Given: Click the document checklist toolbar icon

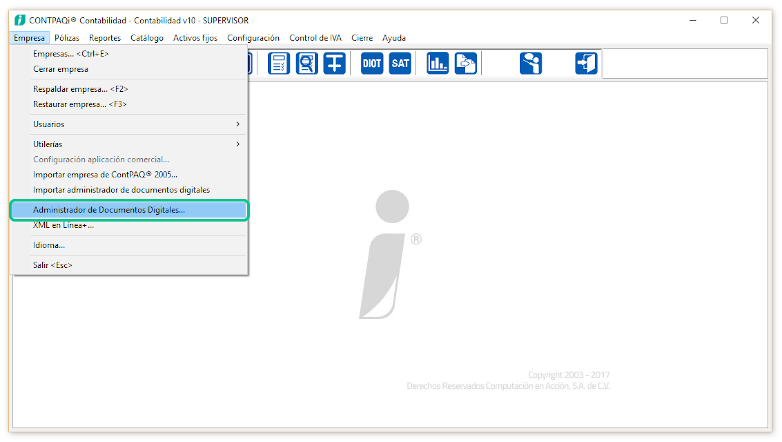Looking at the screenshot, I should point(279,63).
